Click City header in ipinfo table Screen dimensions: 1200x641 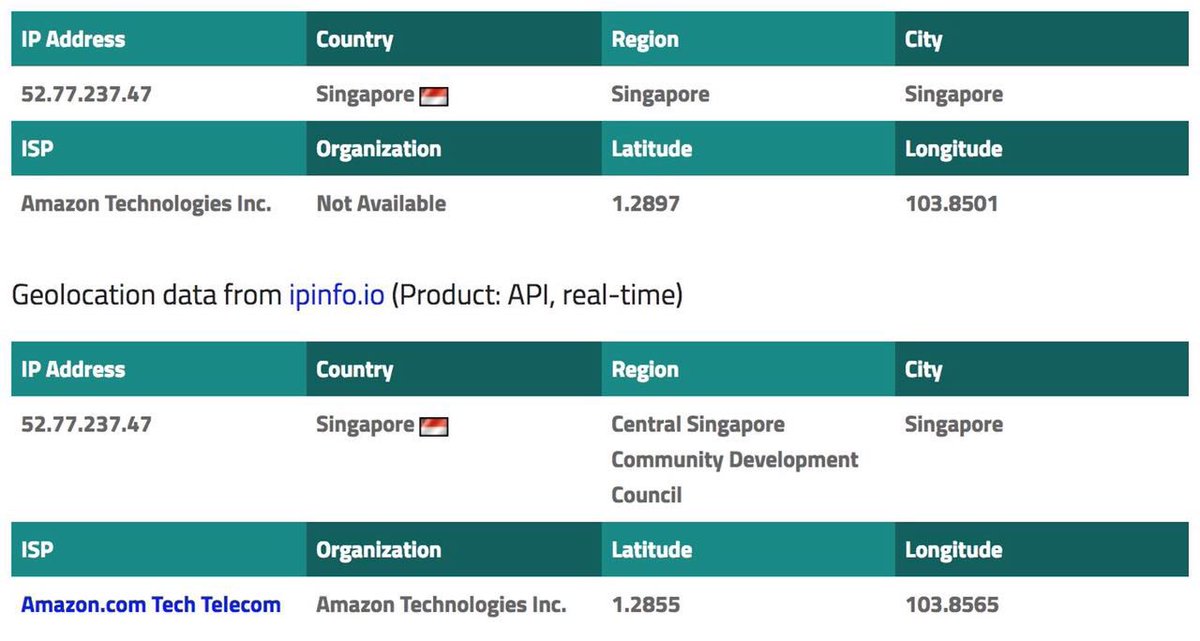1042,370
